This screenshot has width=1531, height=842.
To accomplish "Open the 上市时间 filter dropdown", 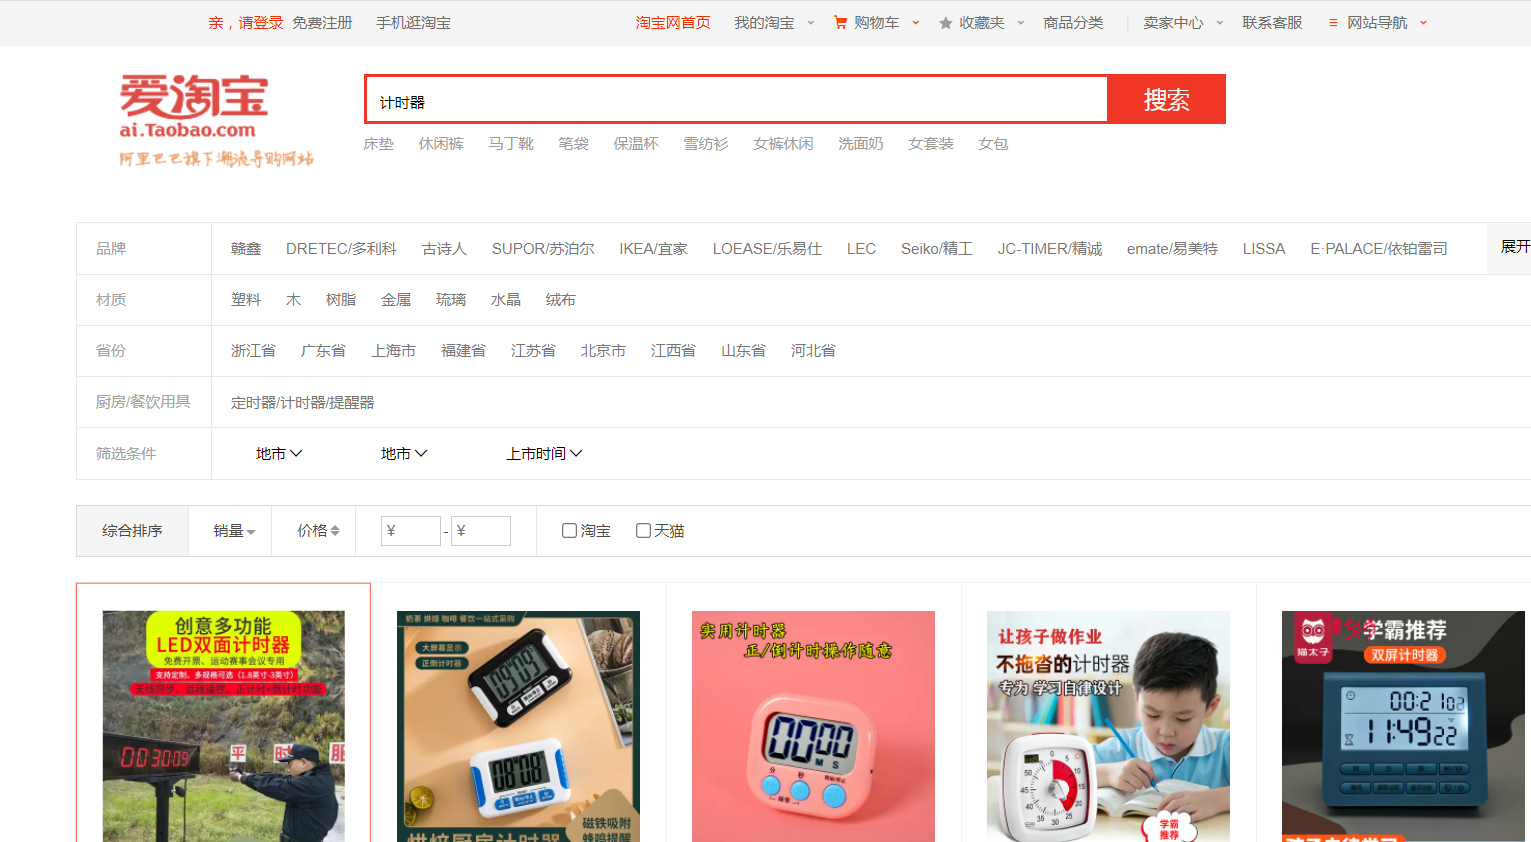I will (544, 454).
